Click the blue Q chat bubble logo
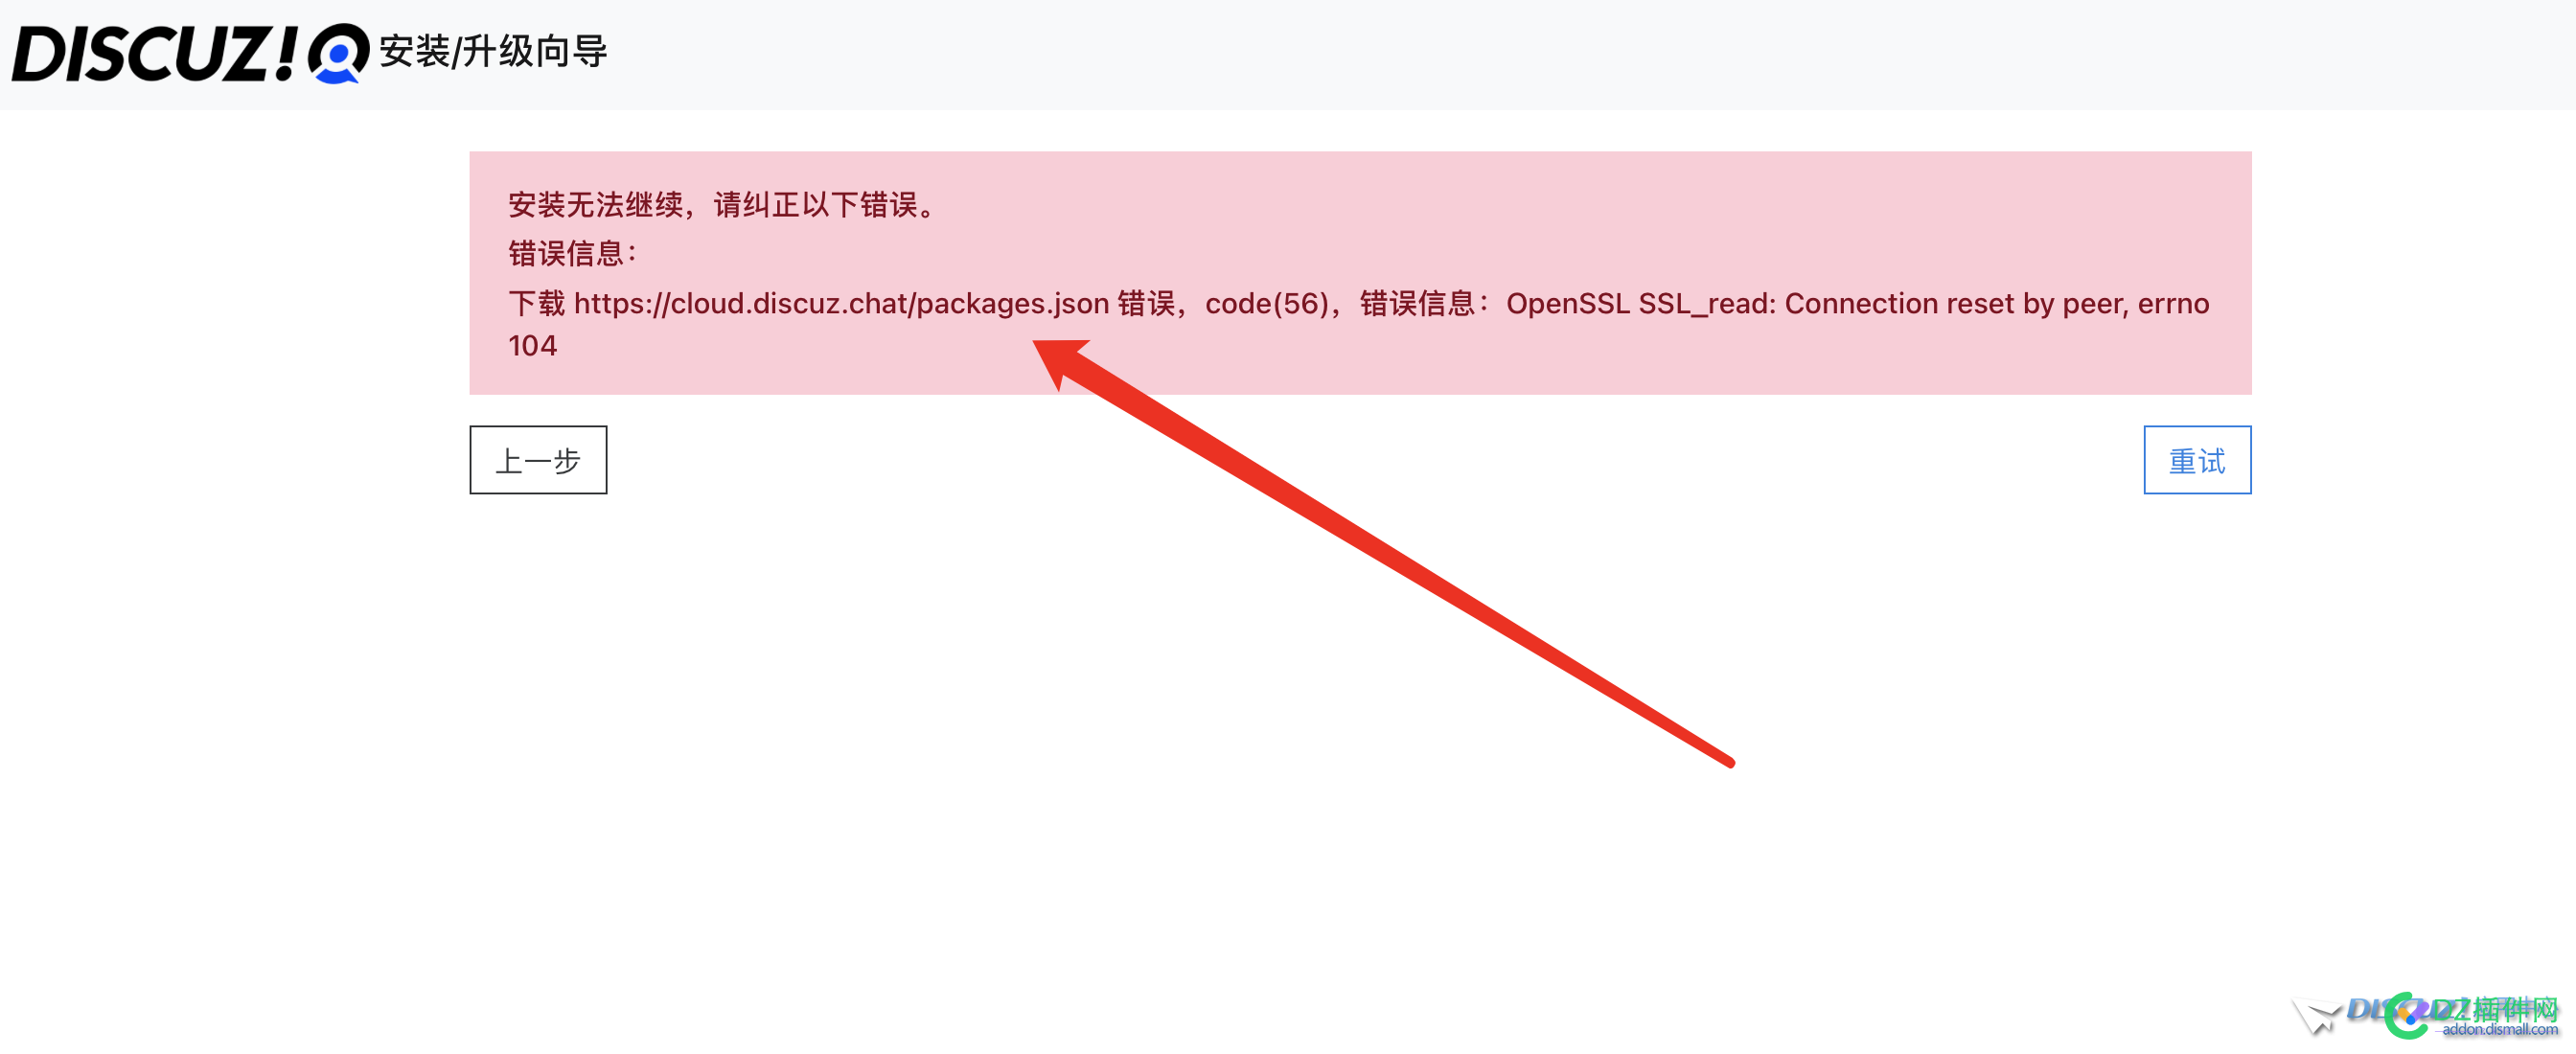This screenshot has height=1054, width=2576. [338, 53]
